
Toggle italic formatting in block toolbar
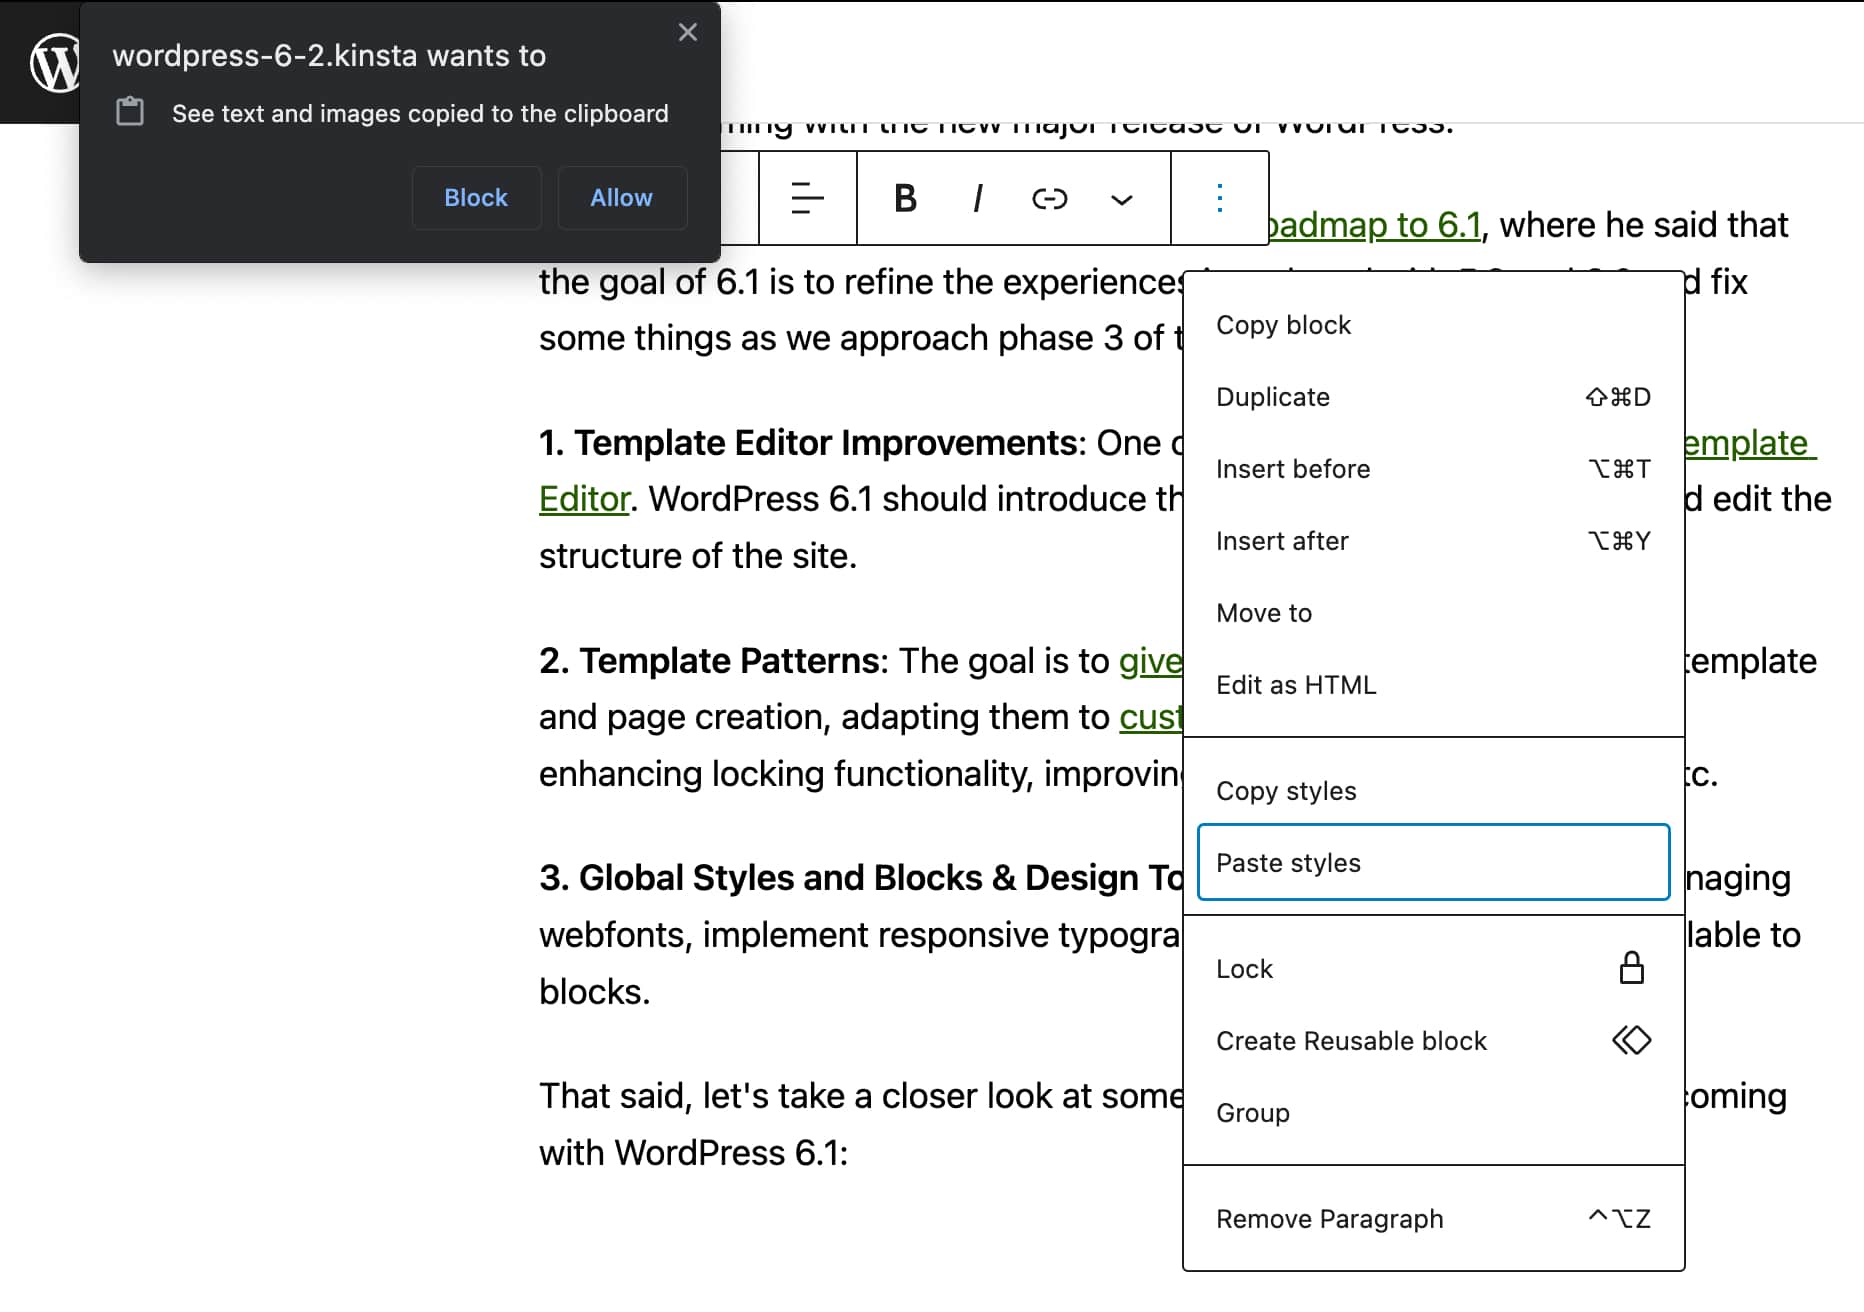pos(976,197)
